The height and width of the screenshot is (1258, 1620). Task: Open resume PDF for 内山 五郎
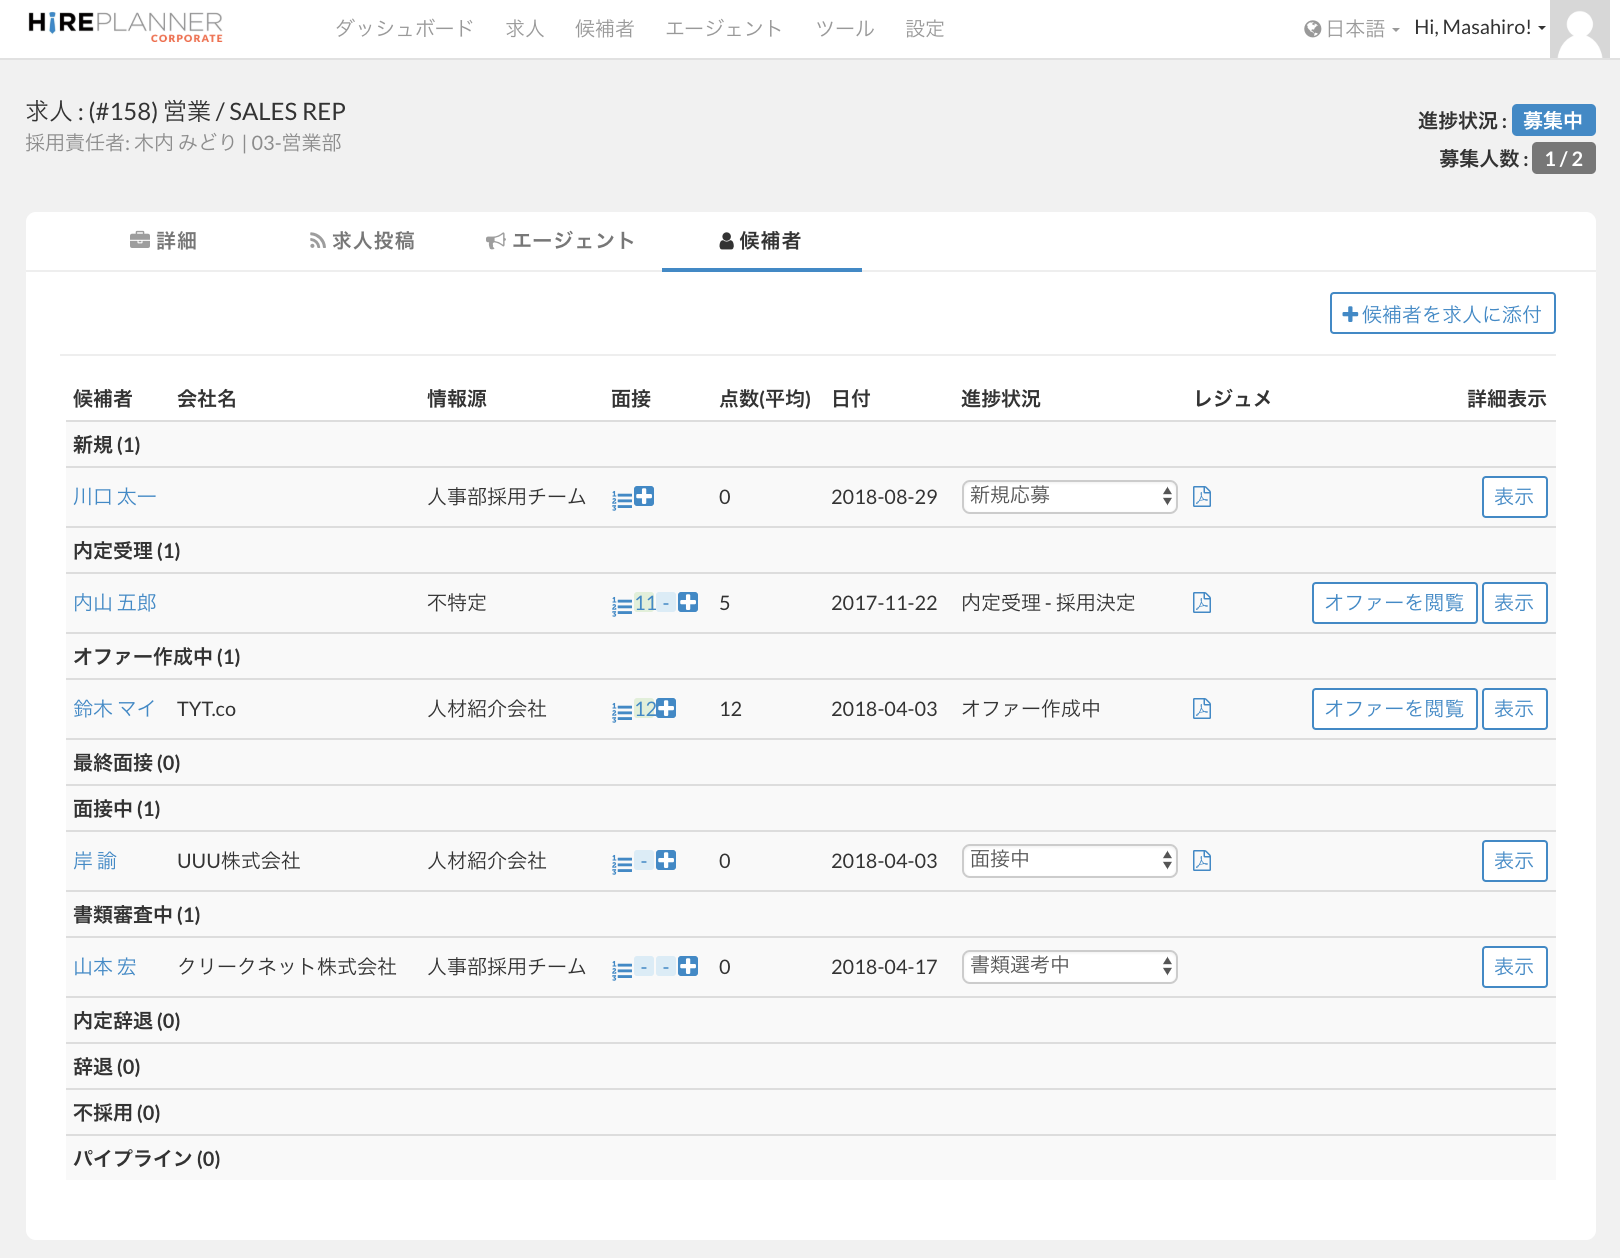[x=1202, y=603]
